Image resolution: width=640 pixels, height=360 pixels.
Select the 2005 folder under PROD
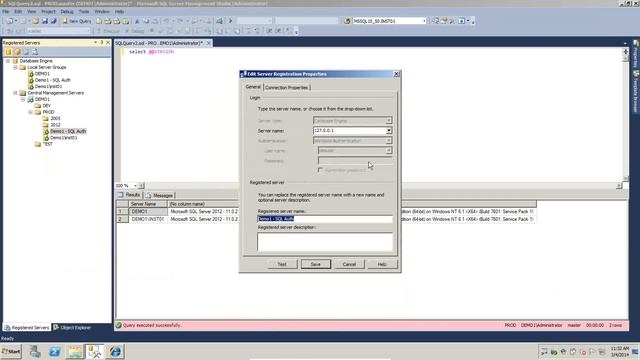click(55, 118)
